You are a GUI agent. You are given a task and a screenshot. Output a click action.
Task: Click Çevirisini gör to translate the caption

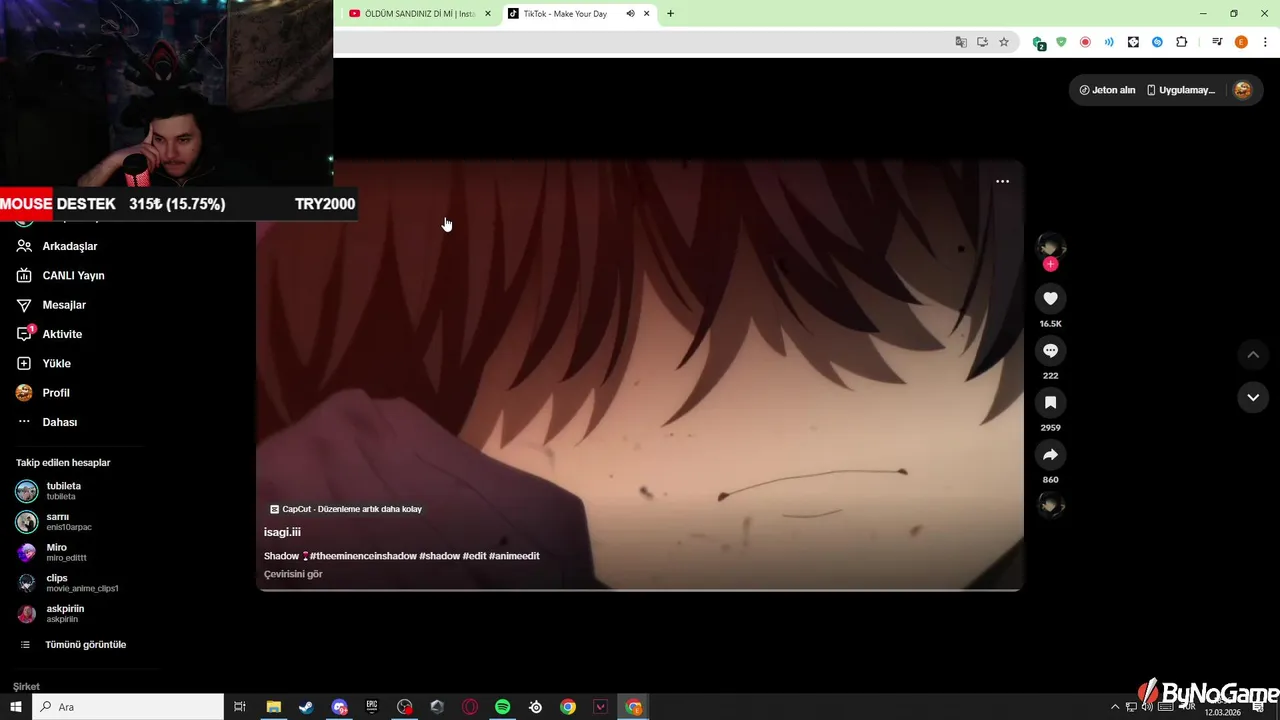(x=293, y=574)
